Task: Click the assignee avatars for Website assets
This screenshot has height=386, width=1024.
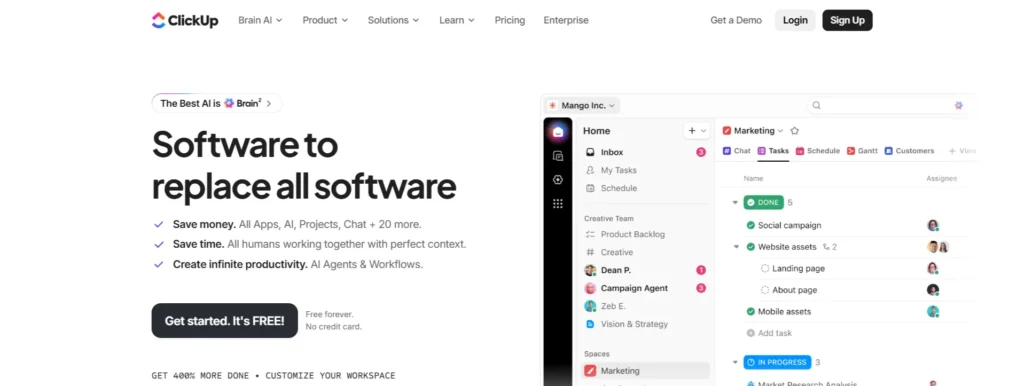Action: click(x=938, y=247)
